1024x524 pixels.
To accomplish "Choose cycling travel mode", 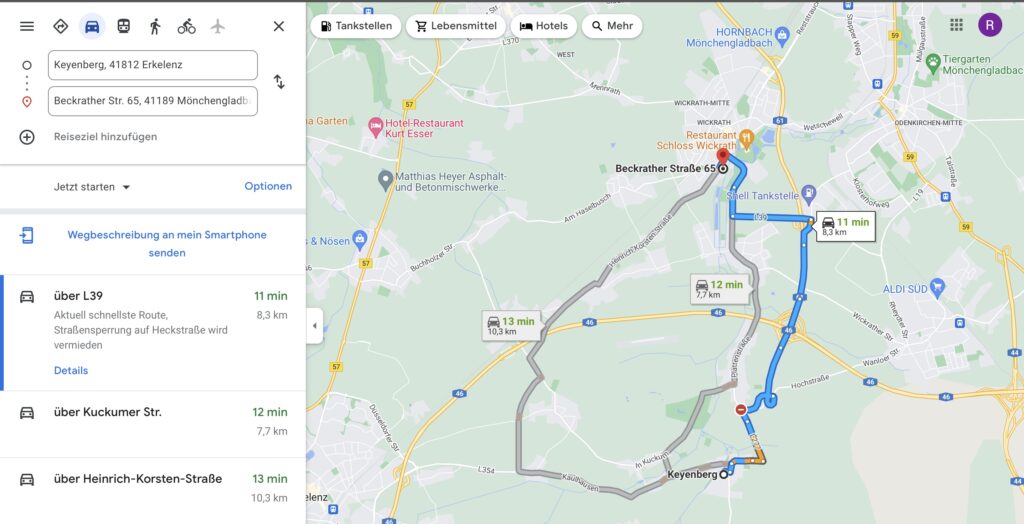I will coord(186,26).
